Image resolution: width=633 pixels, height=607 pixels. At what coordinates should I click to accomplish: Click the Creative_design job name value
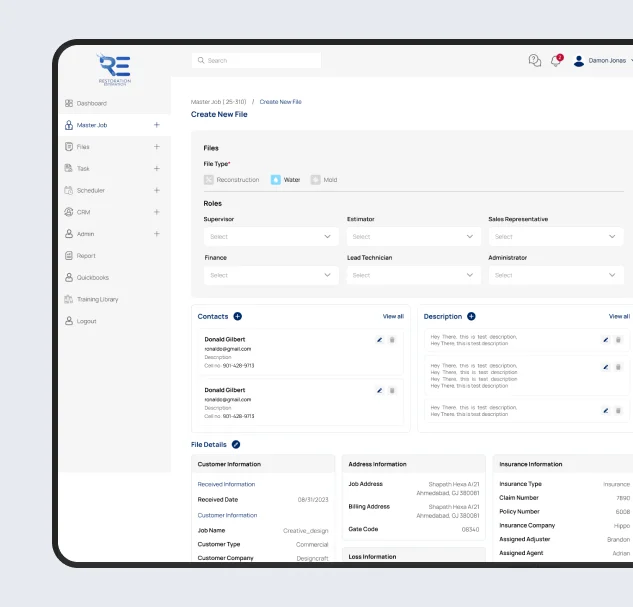pos(306,531)
